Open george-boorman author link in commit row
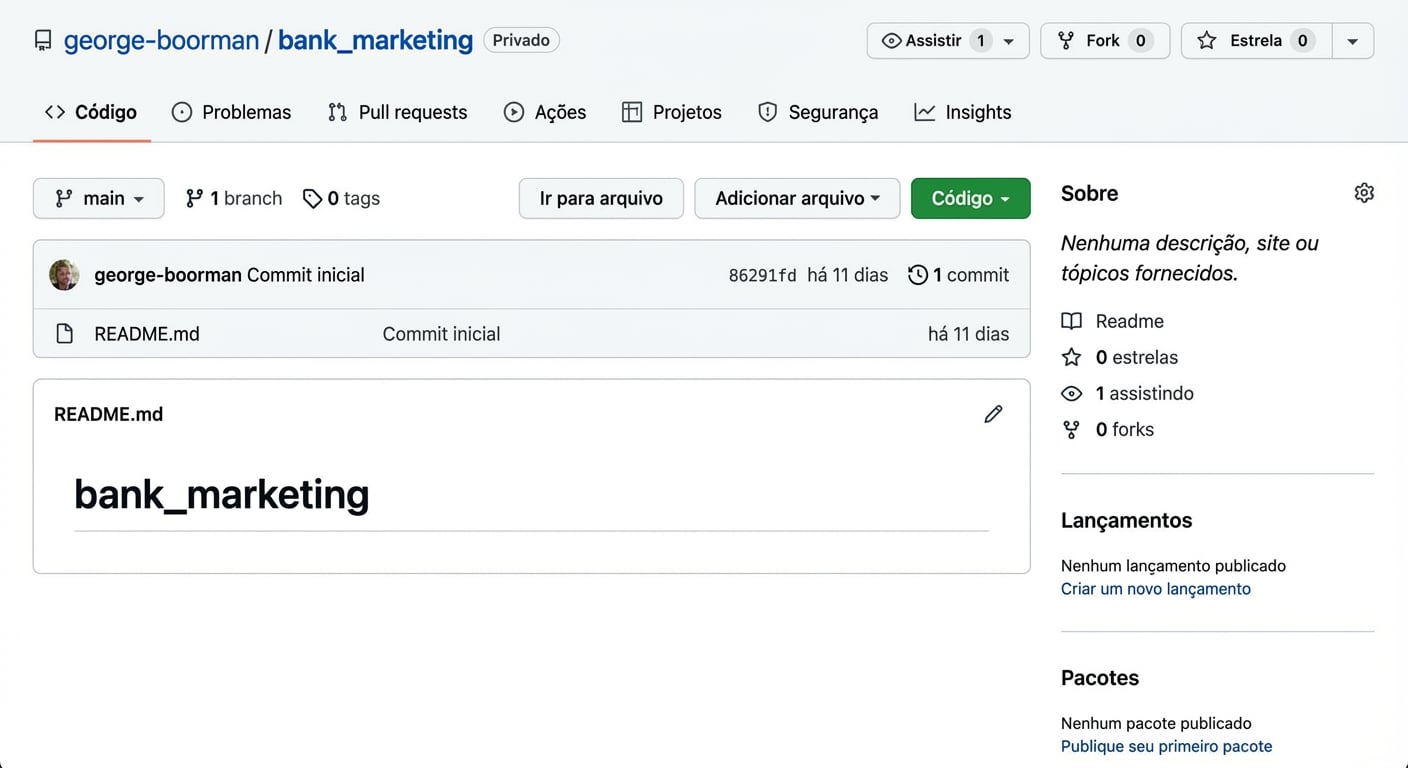Screen dimensions: 1408x768 pos(168,275)
